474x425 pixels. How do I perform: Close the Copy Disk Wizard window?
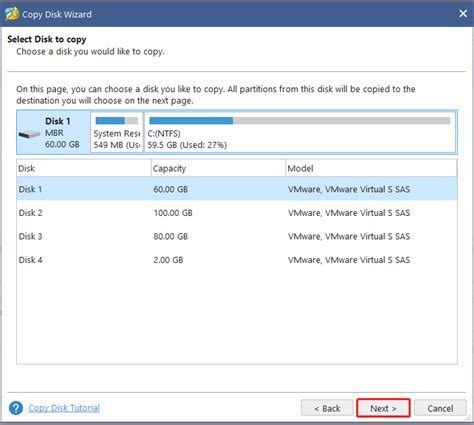point(463,14)
